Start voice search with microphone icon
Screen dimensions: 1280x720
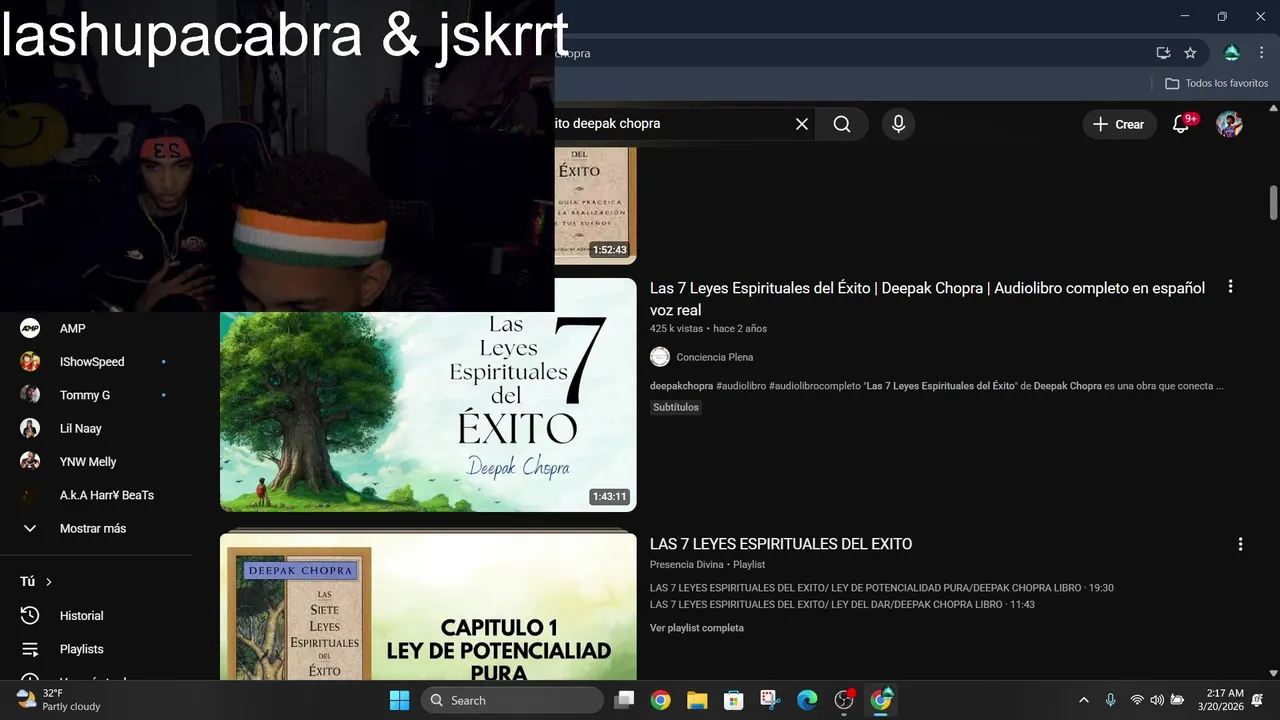coord(898,124)
